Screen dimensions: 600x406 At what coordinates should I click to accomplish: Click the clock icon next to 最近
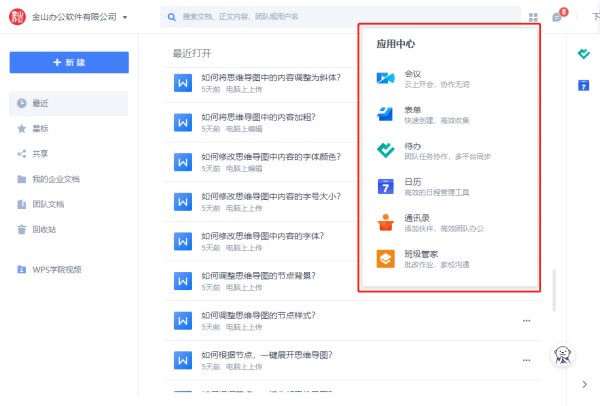[x=22, y=103]
